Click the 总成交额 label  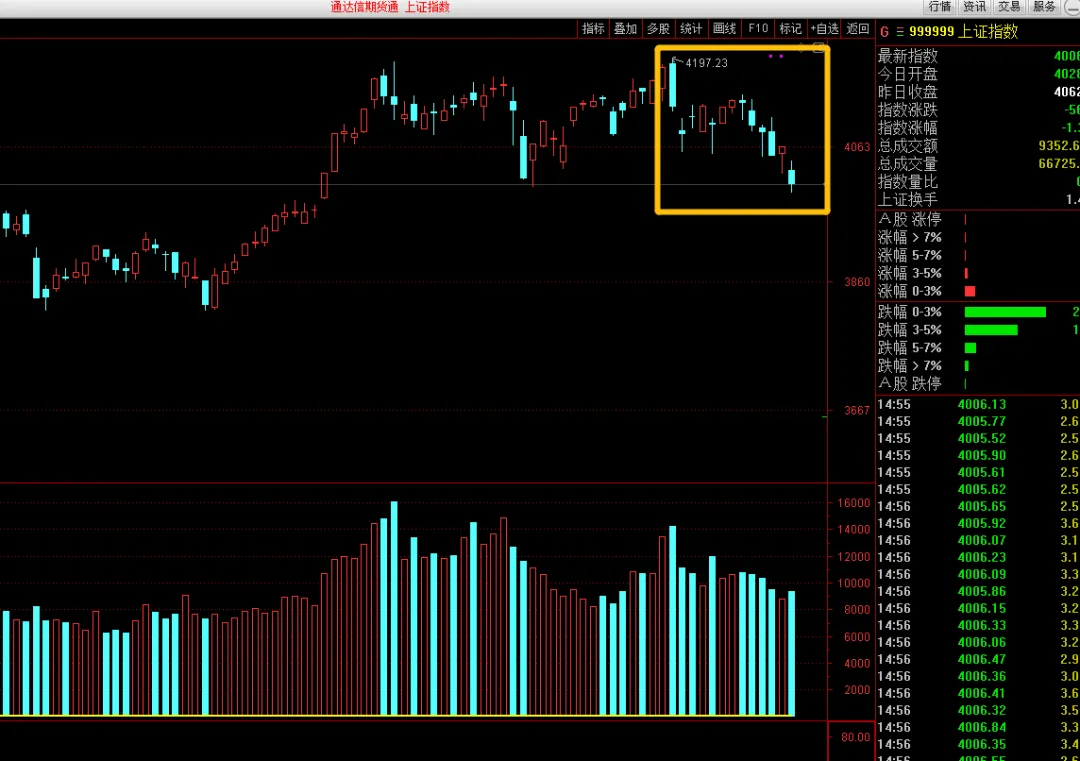907,145
